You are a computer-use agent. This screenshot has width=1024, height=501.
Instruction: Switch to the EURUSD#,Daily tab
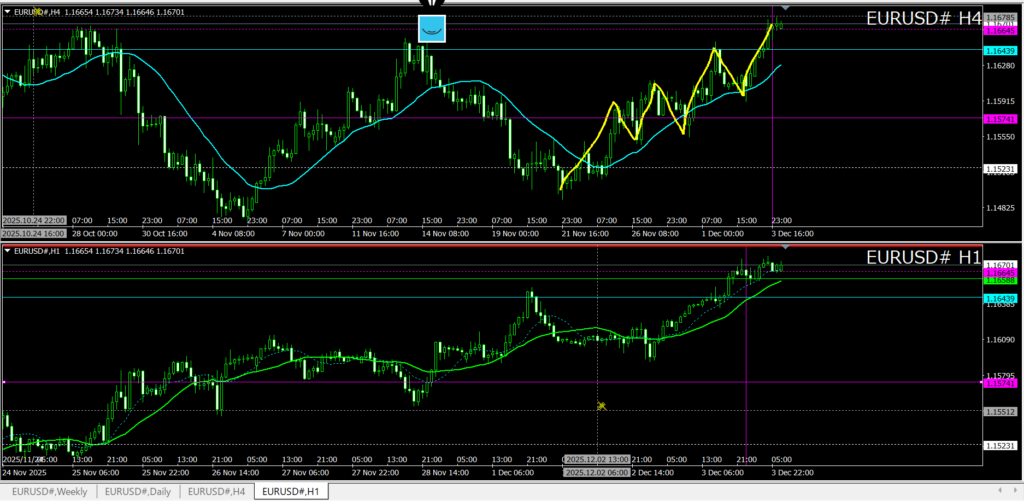(x=139, y=491)
